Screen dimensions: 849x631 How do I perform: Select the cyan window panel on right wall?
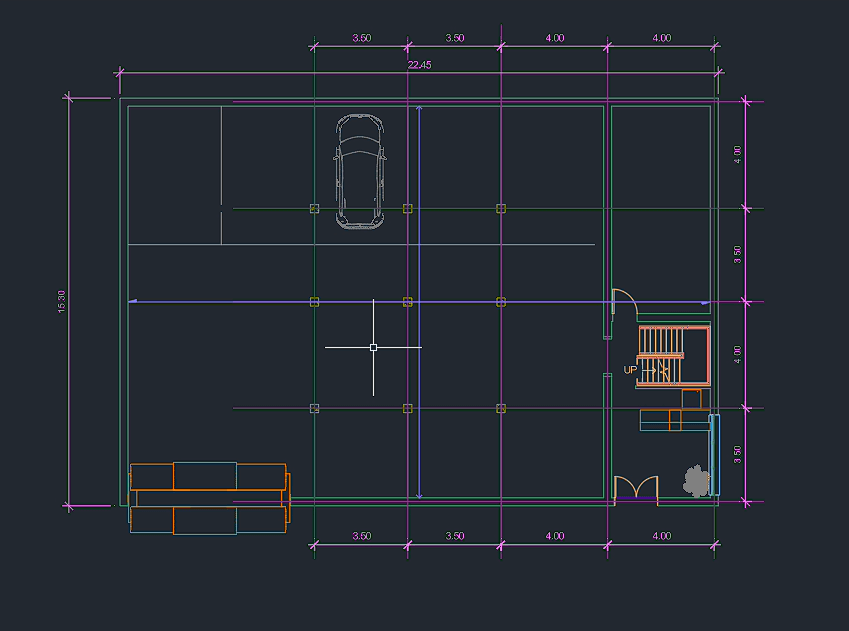[x=714, y=455]
